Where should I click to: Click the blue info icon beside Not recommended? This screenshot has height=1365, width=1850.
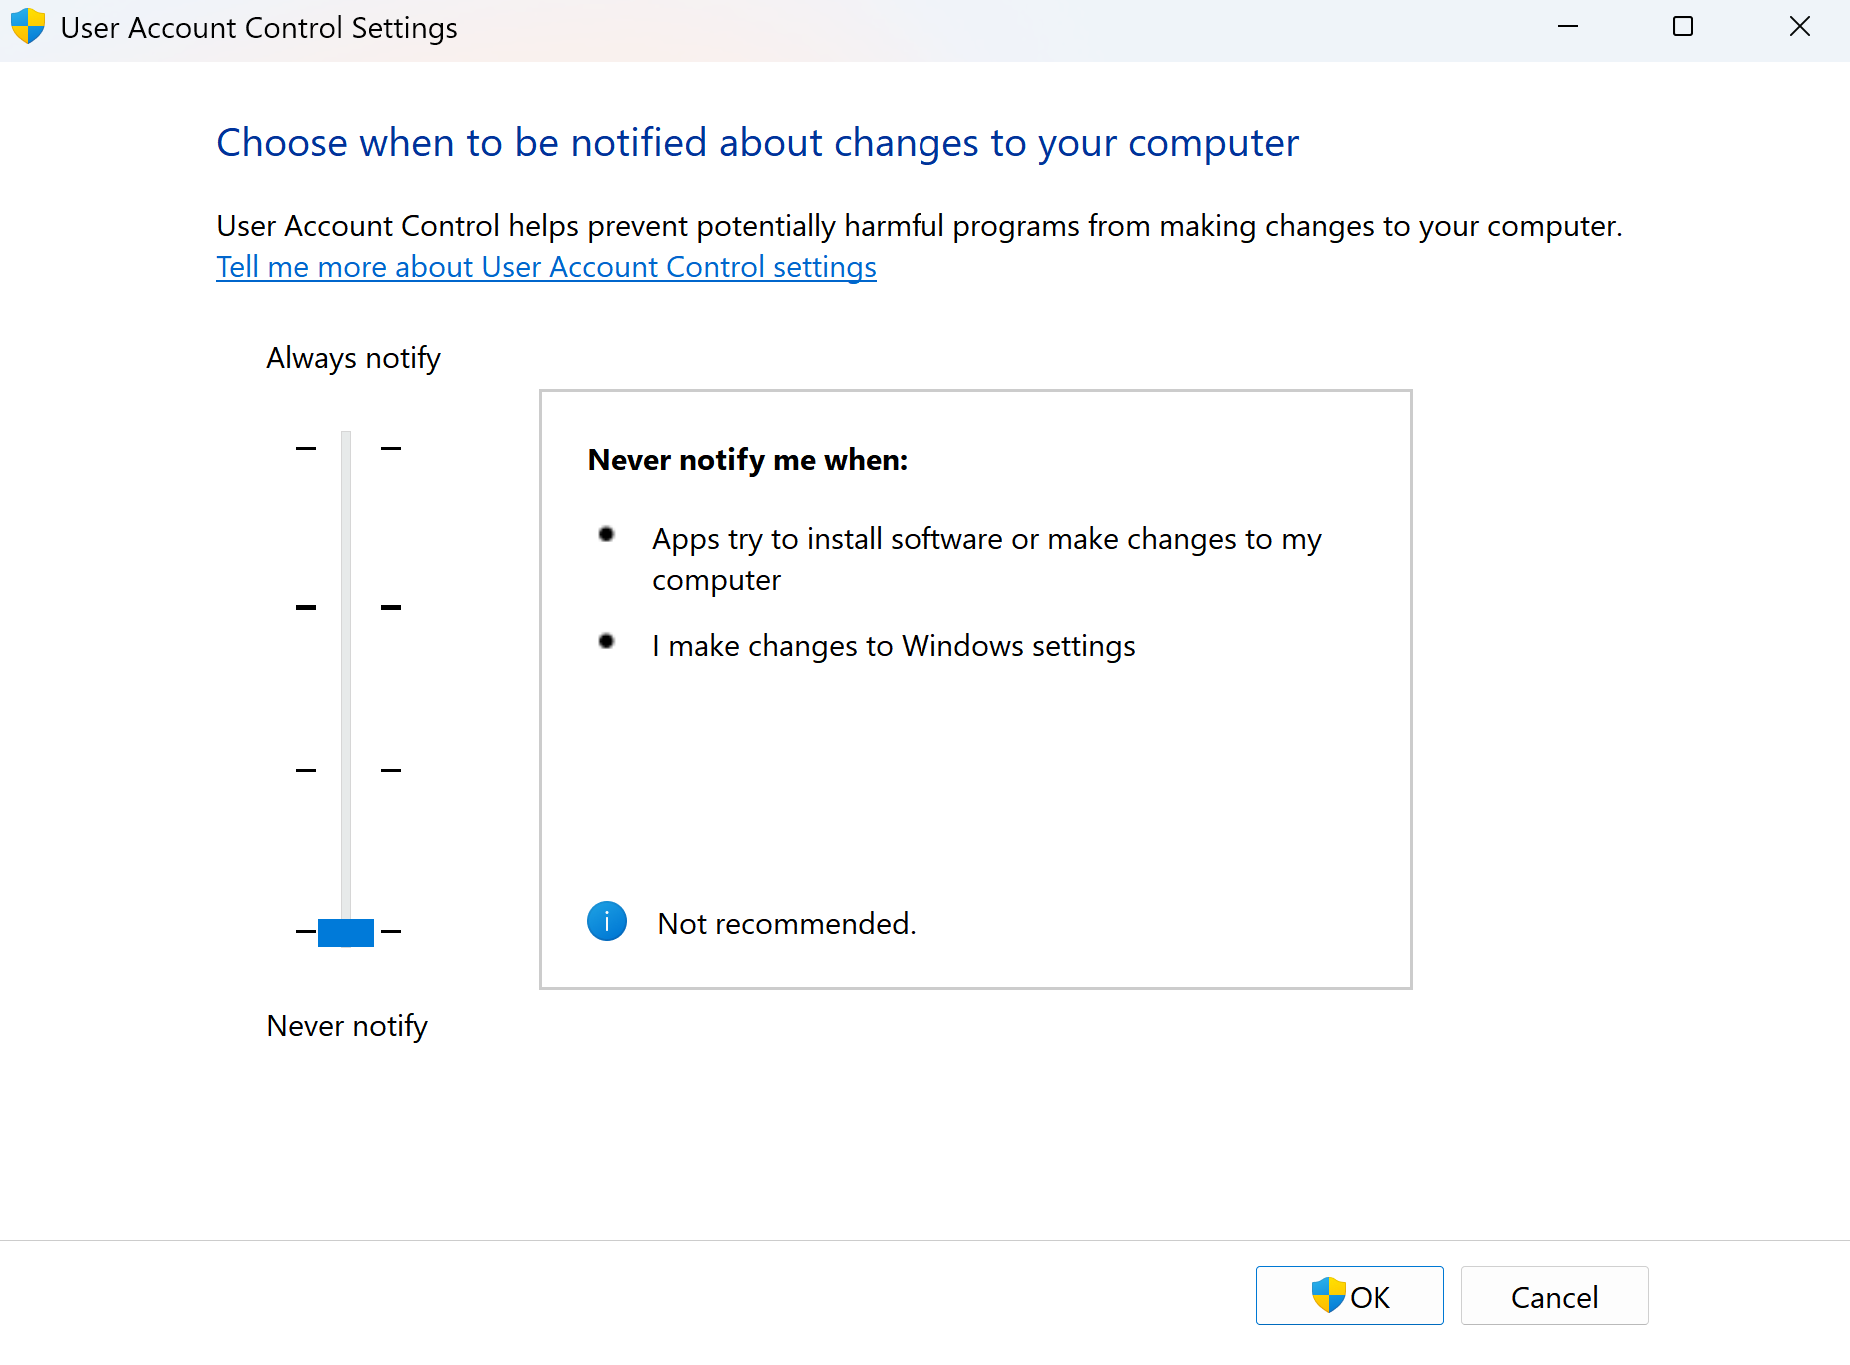(607, 921)
